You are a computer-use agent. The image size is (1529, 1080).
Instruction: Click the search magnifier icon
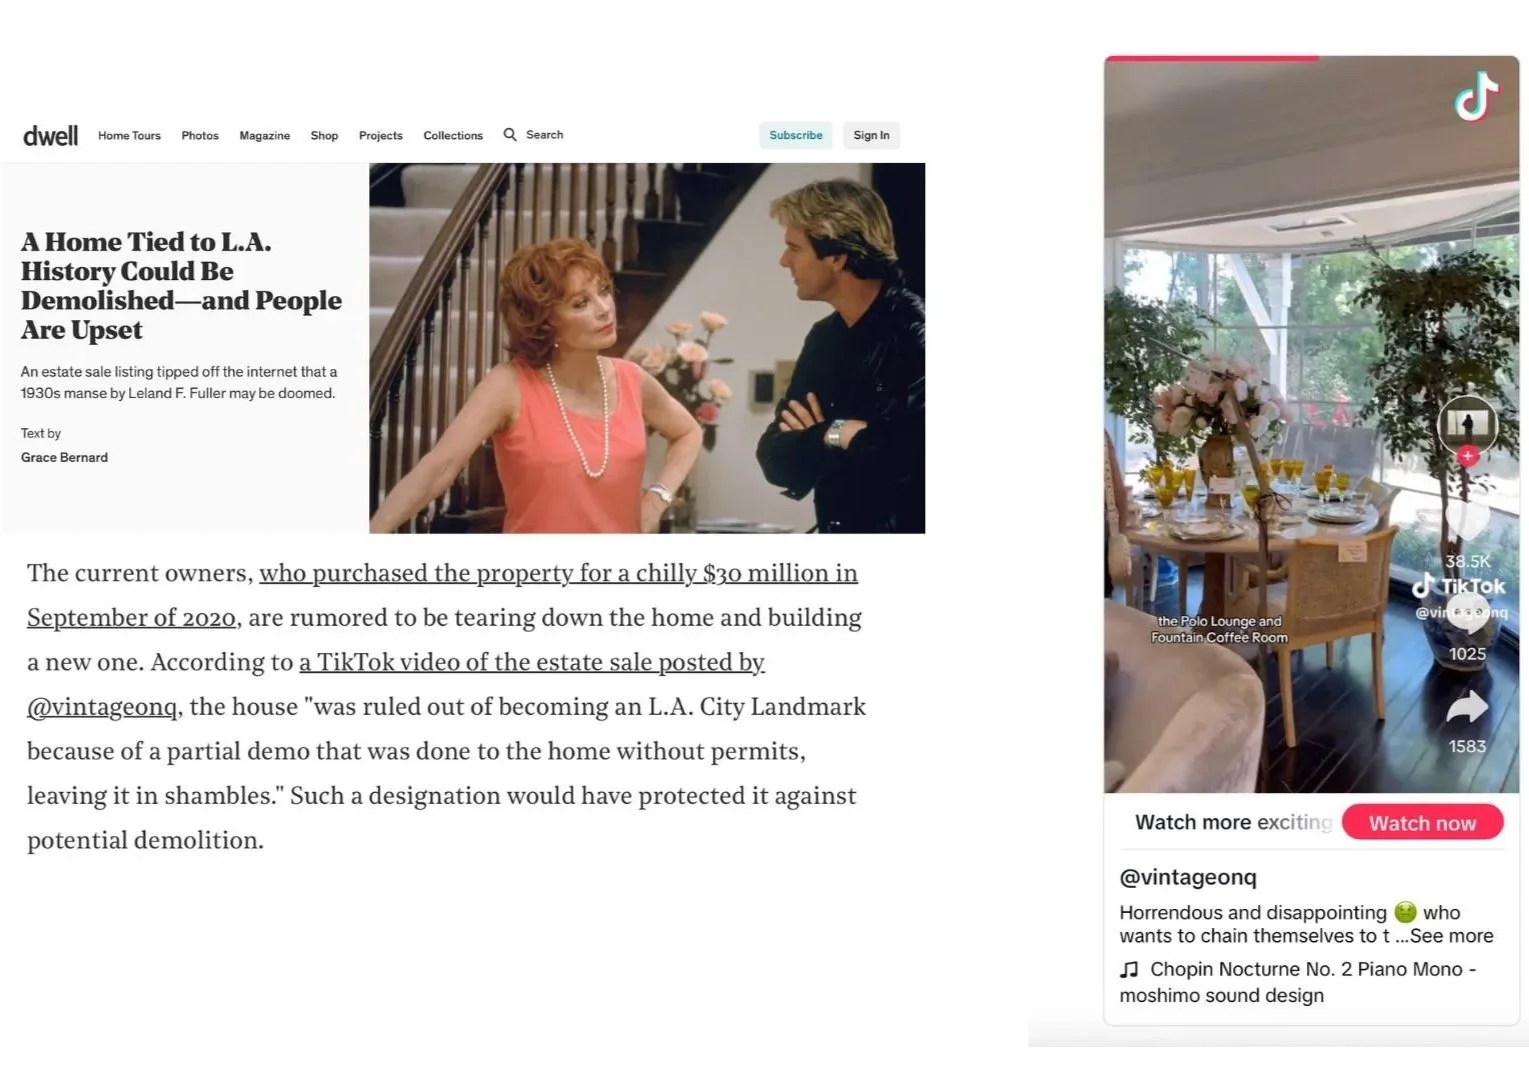click(510, 134)
